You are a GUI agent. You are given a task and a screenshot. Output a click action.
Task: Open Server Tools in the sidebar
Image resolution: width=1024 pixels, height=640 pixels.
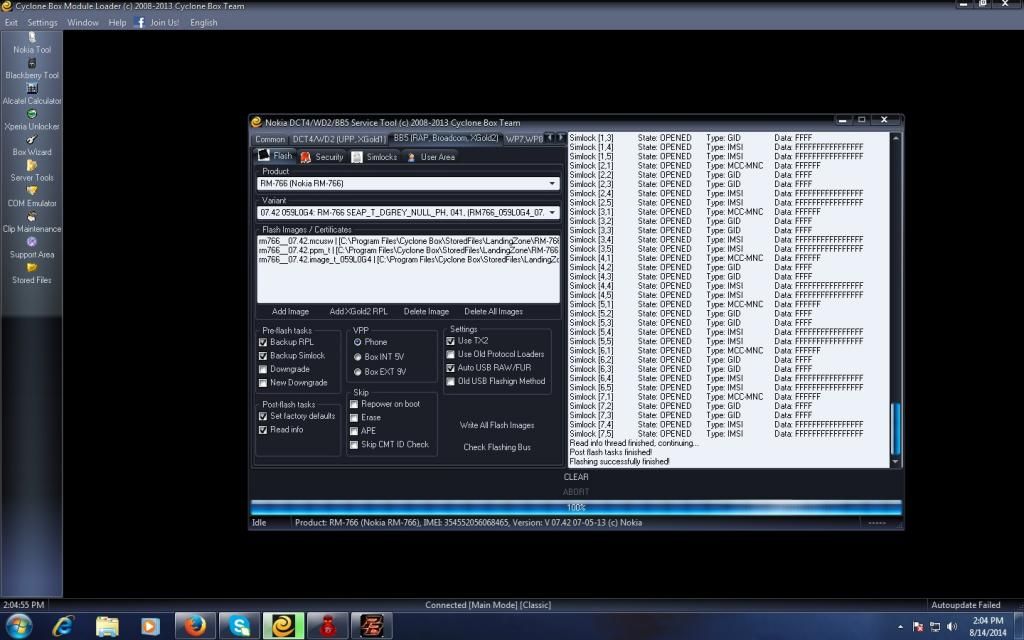[x=31, y=171]
